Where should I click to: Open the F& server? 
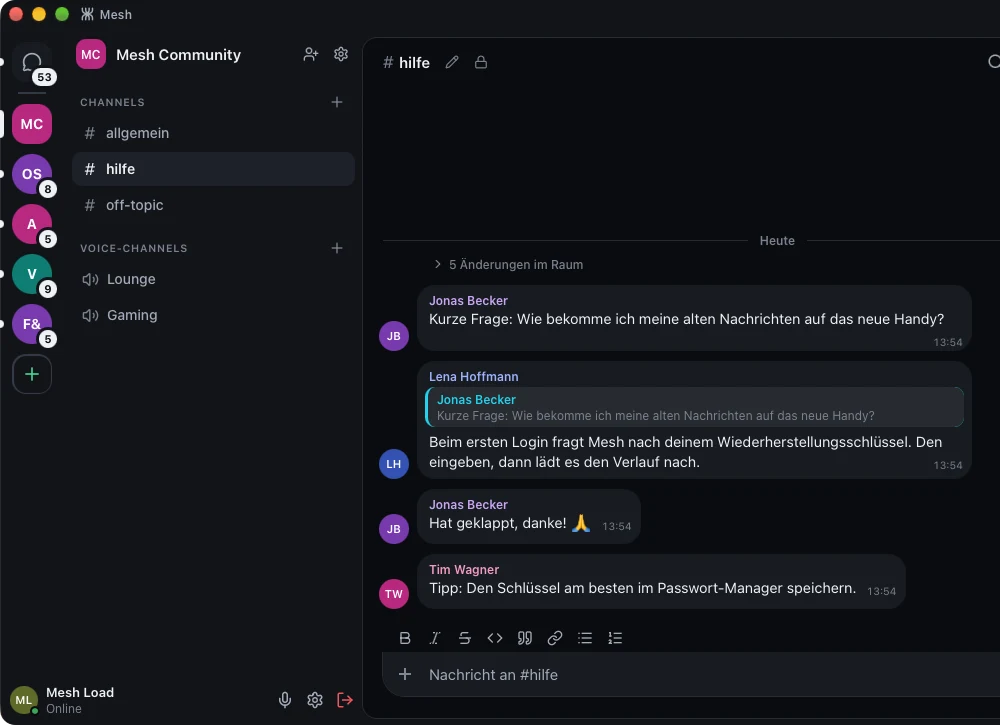pyautogui.click(x=32, y=324)
